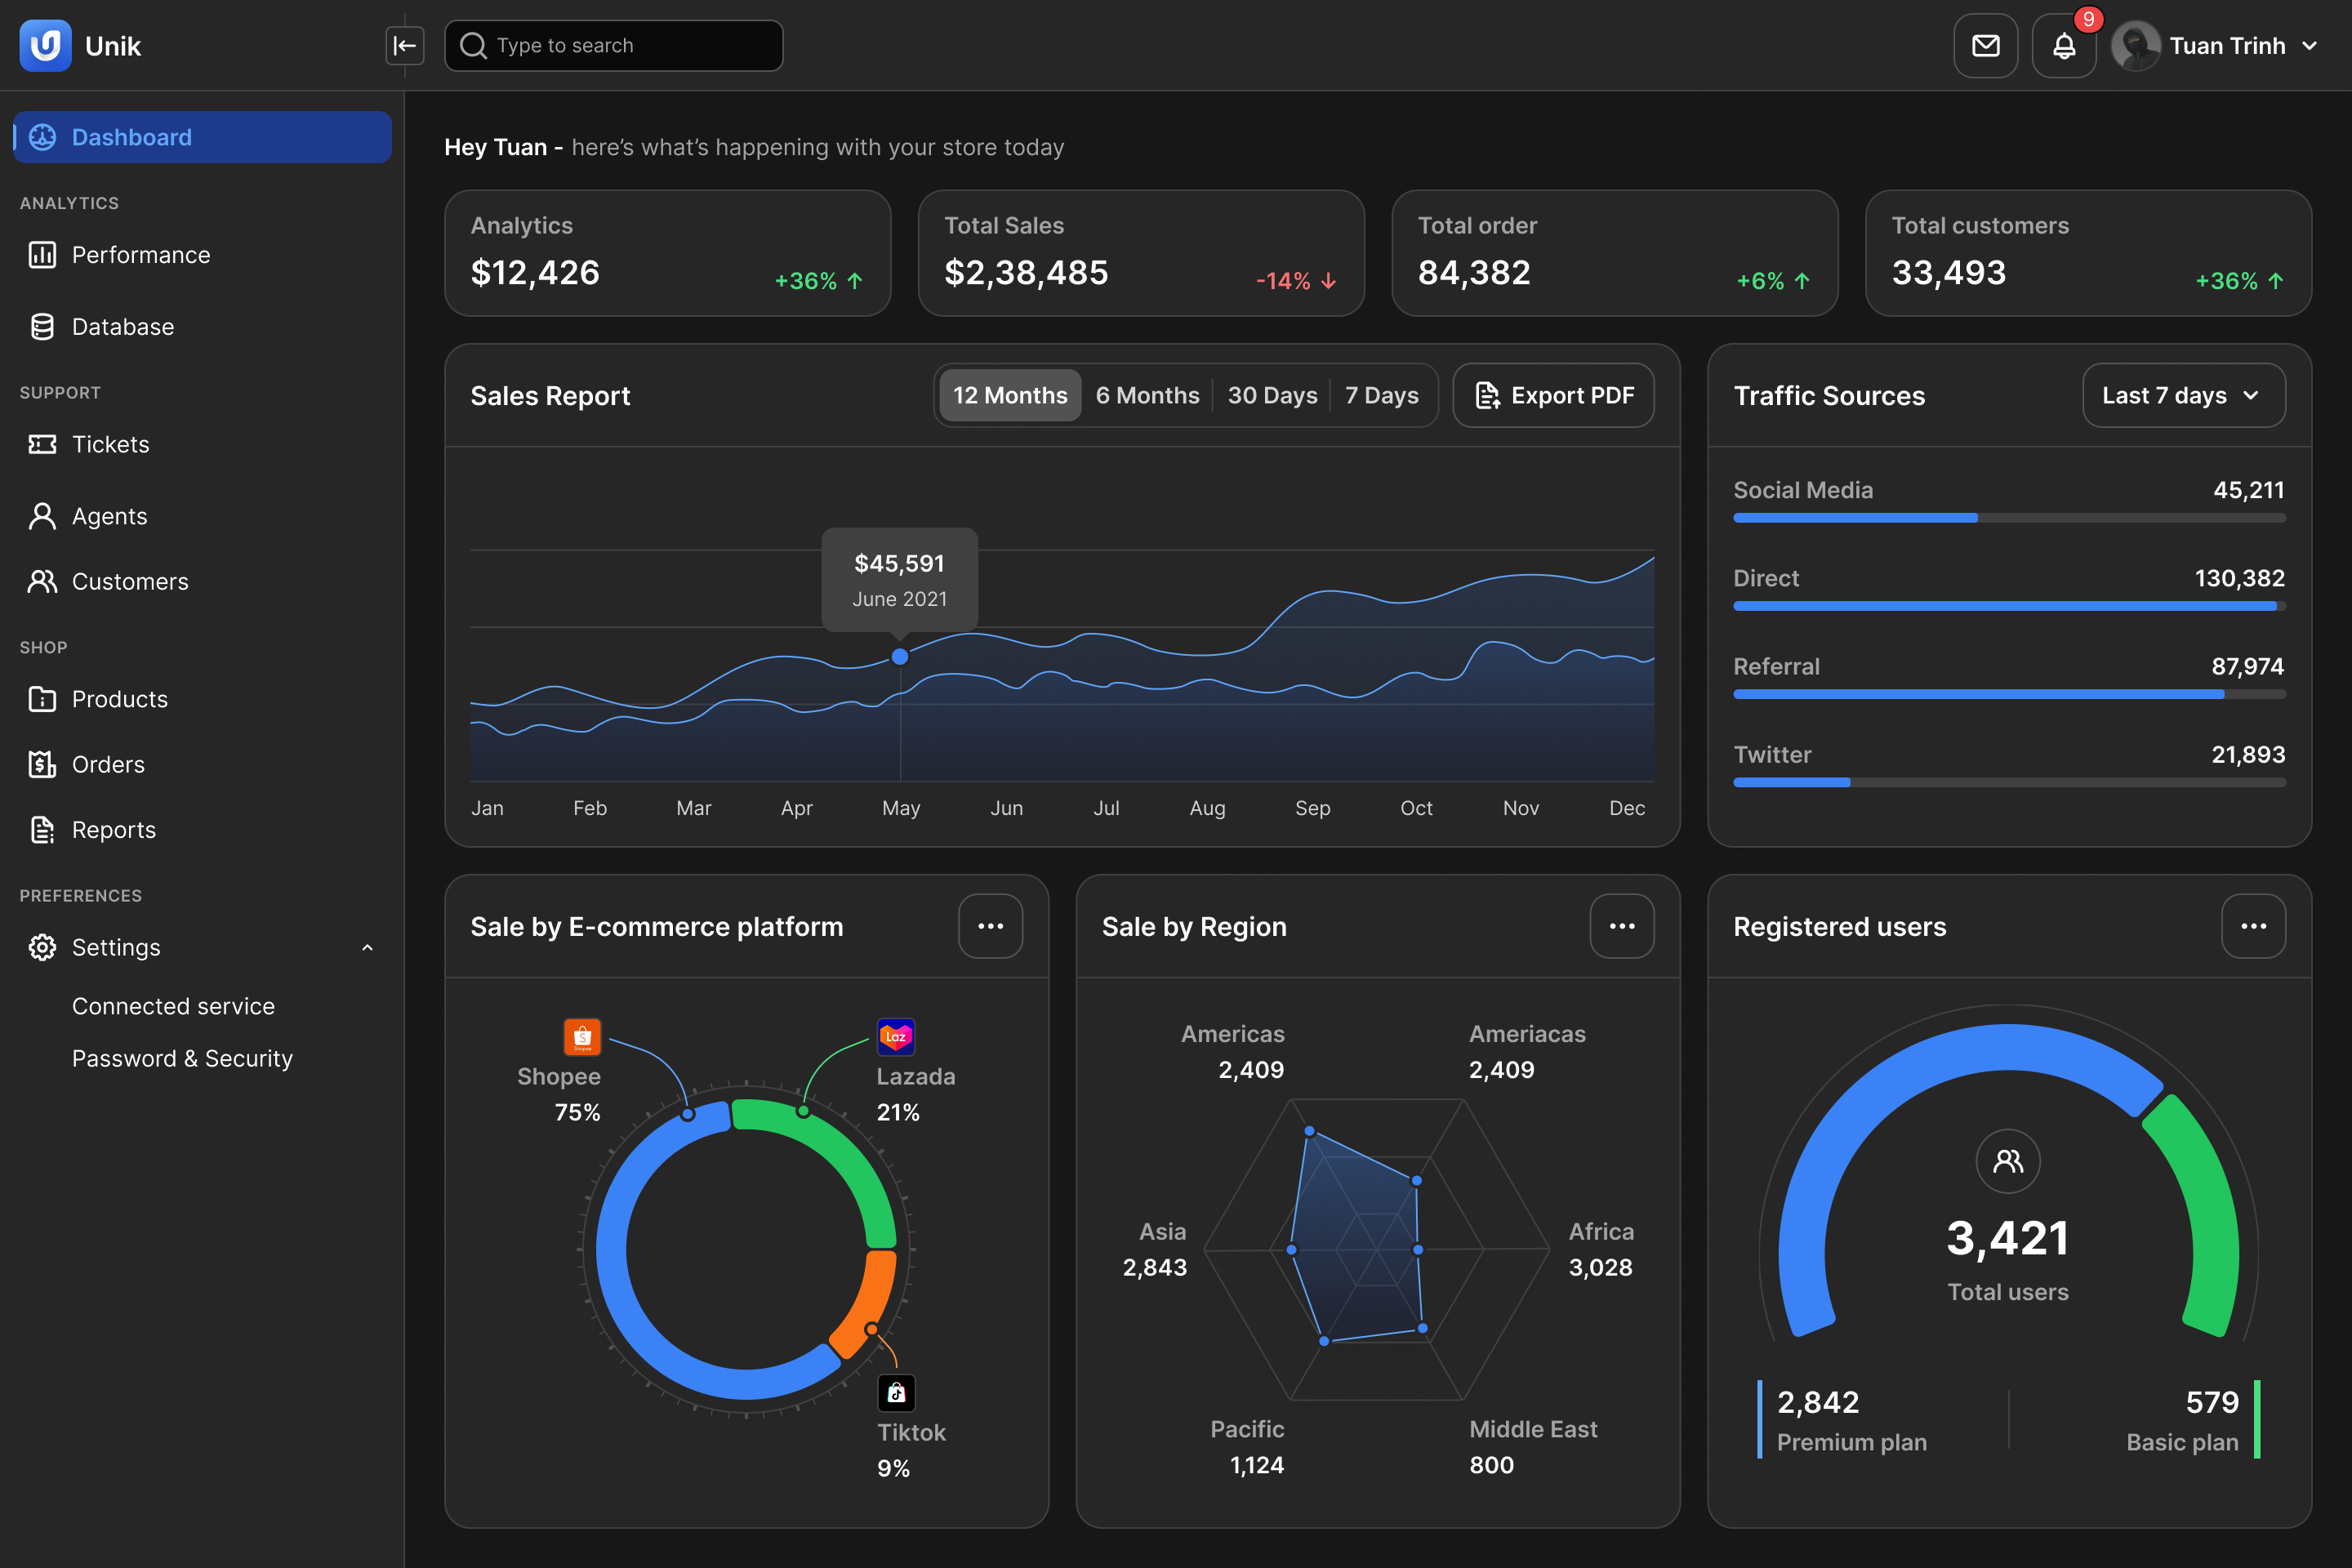This screenshot has height=1568, width=2352.
Task: Switch sales report to 7 Days
Action: tap(1381, 396)
